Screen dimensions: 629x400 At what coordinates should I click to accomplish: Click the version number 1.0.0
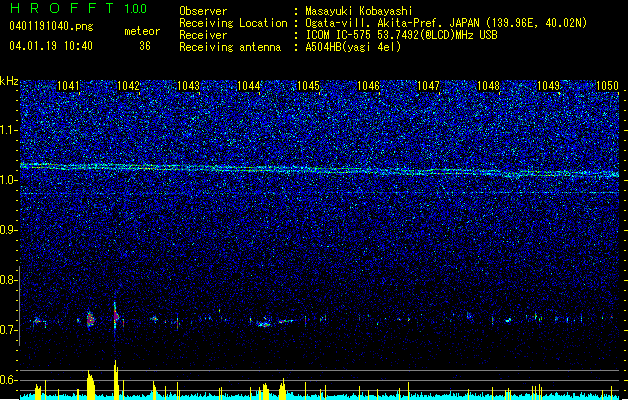[136, 8]
